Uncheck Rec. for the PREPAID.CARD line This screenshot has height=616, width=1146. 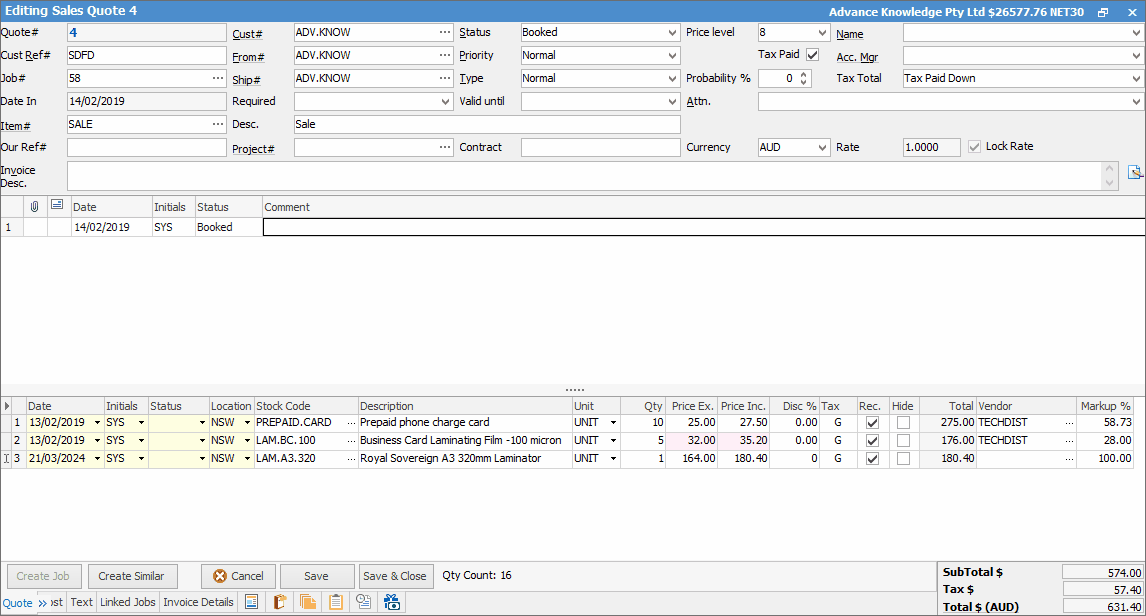tap(872, 423)
